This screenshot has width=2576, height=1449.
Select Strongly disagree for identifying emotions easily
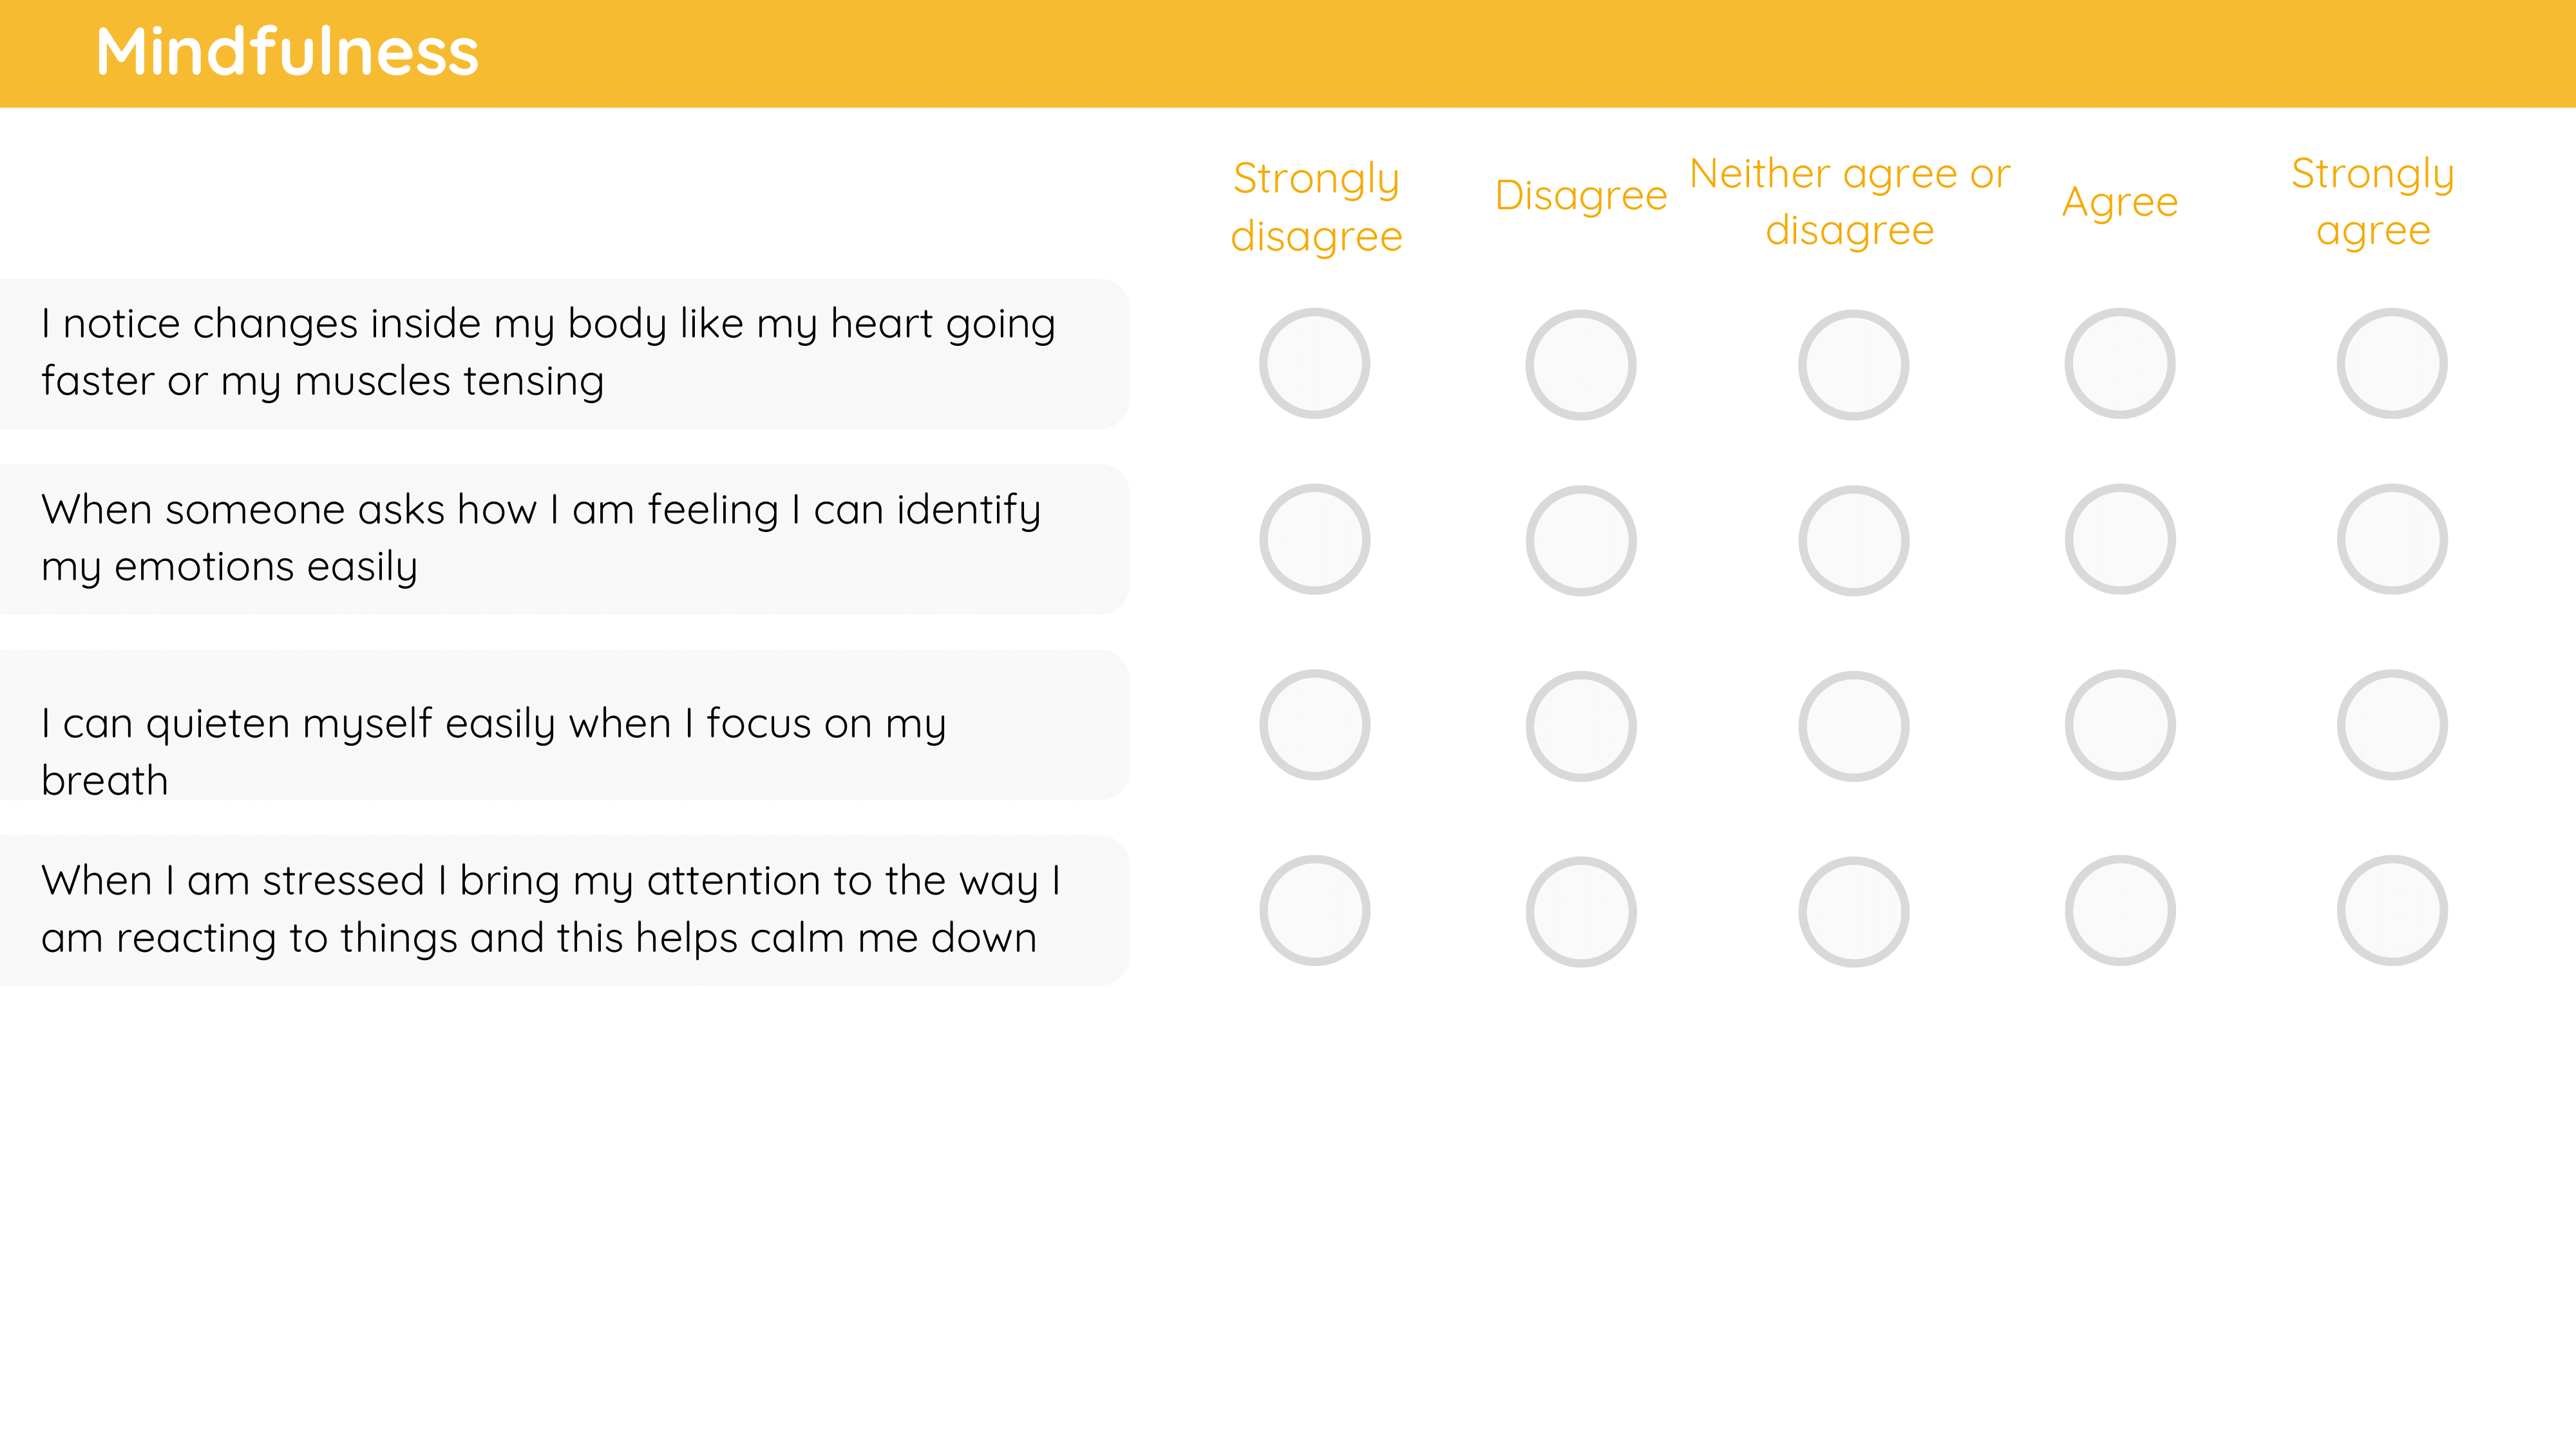[x=1314, y=539]
